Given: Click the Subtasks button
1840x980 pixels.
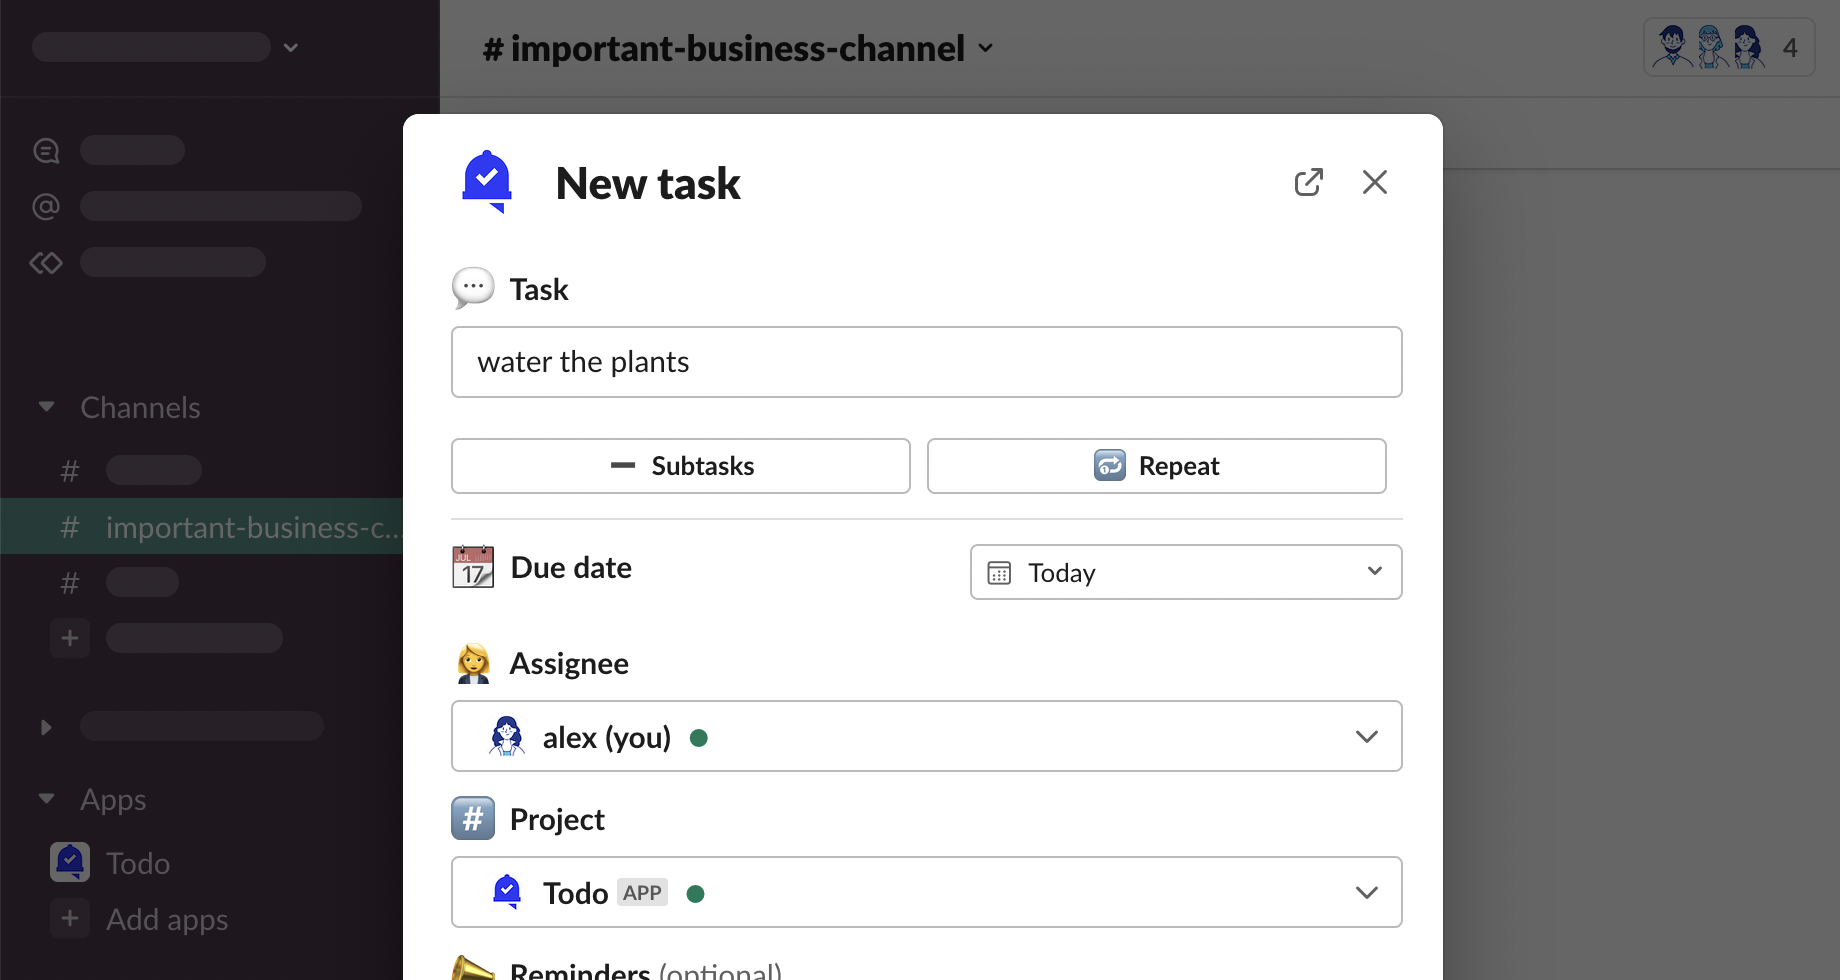Looking at the screenshot, I should 680,466.
